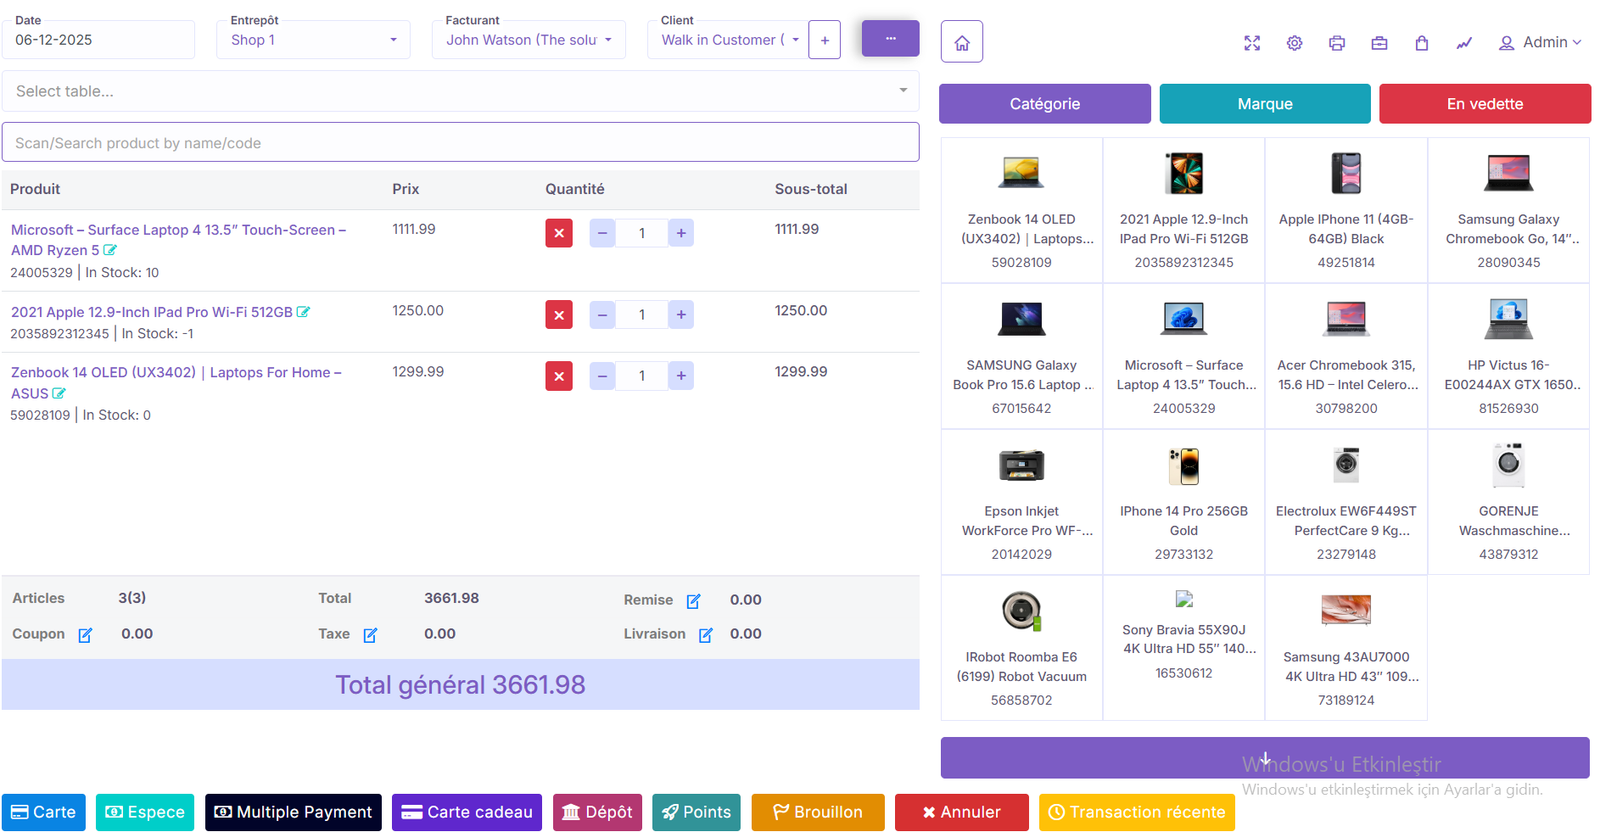Edit the Remise discount icon
1600x836 pixels.
693,601
